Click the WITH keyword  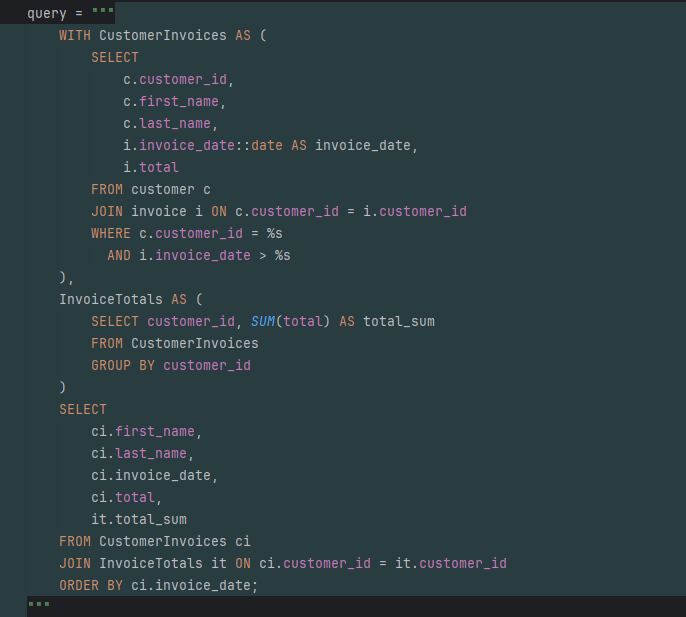tap(74, 35)
